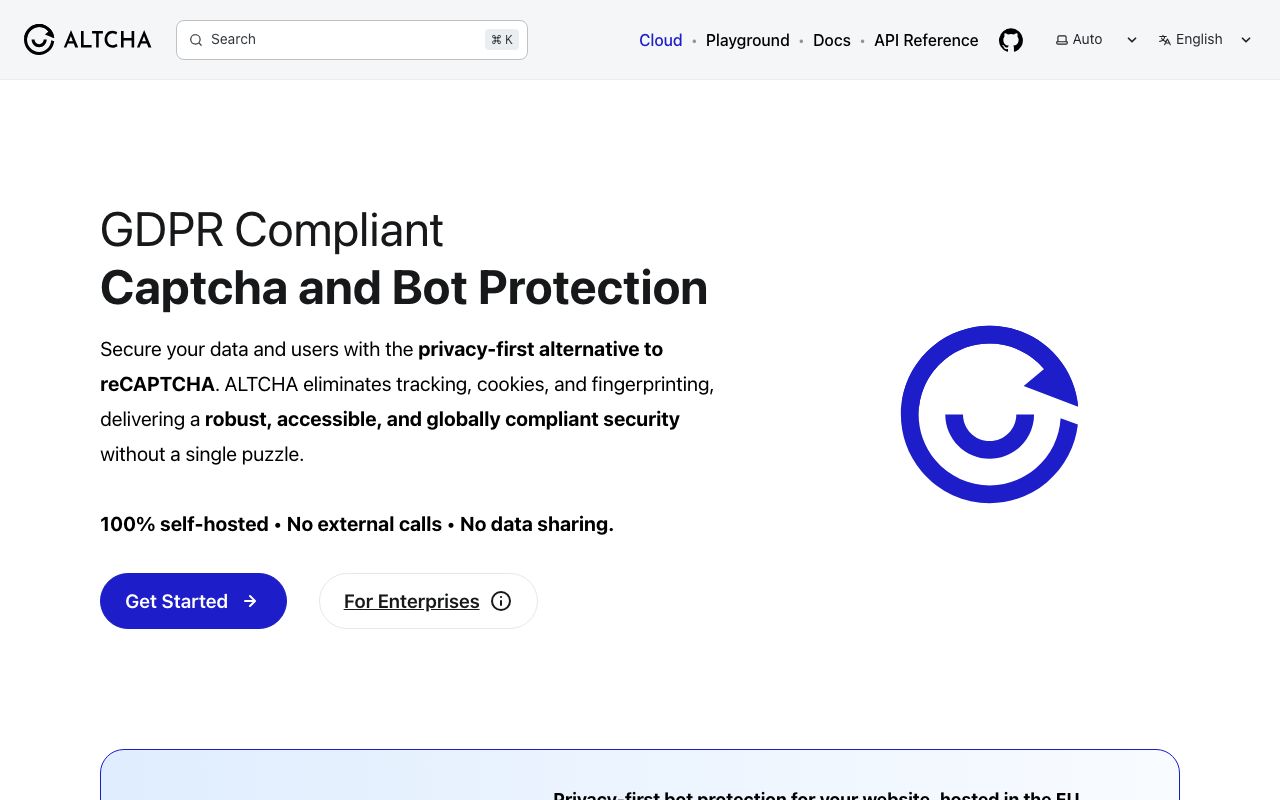This screenshot has width=1280, height=800.
Task: Click the search magnifier icon
Action: 196,40
